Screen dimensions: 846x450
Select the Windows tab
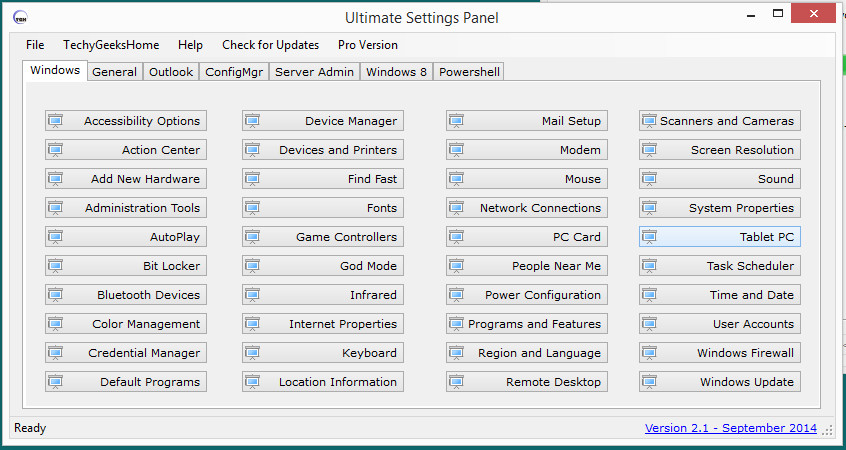point(55,70)
